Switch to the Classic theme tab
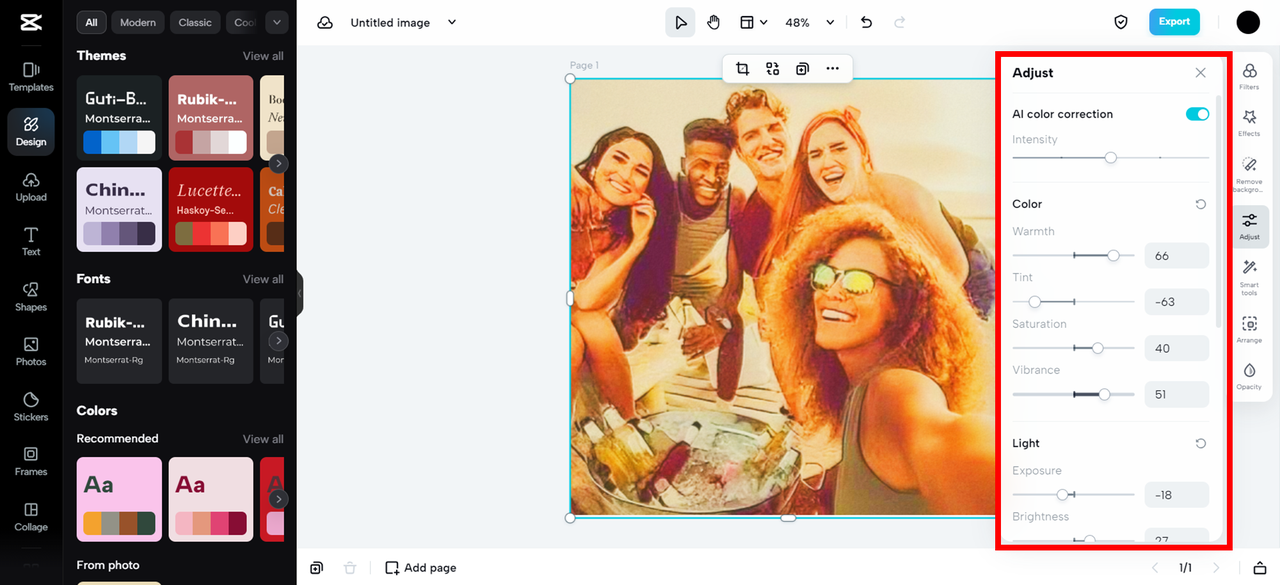This screenshot has width=1280, height=585. pyautogui.click(x=195, y=22)
